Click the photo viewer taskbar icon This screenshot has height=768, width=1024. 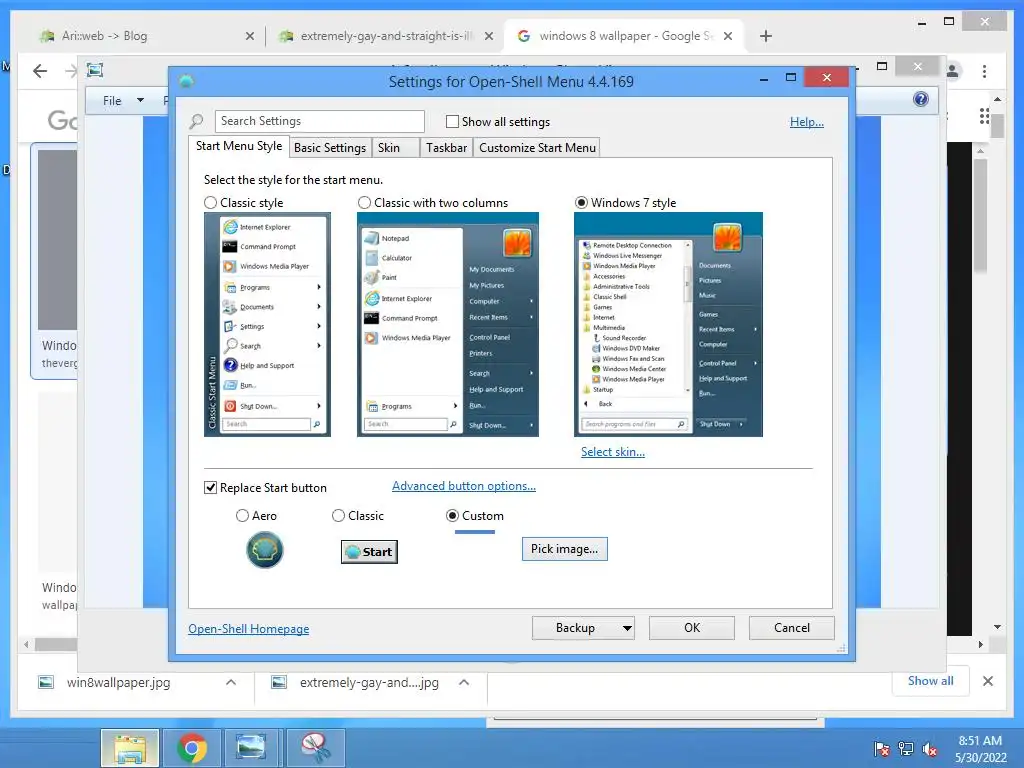click(x=251, y=748)
